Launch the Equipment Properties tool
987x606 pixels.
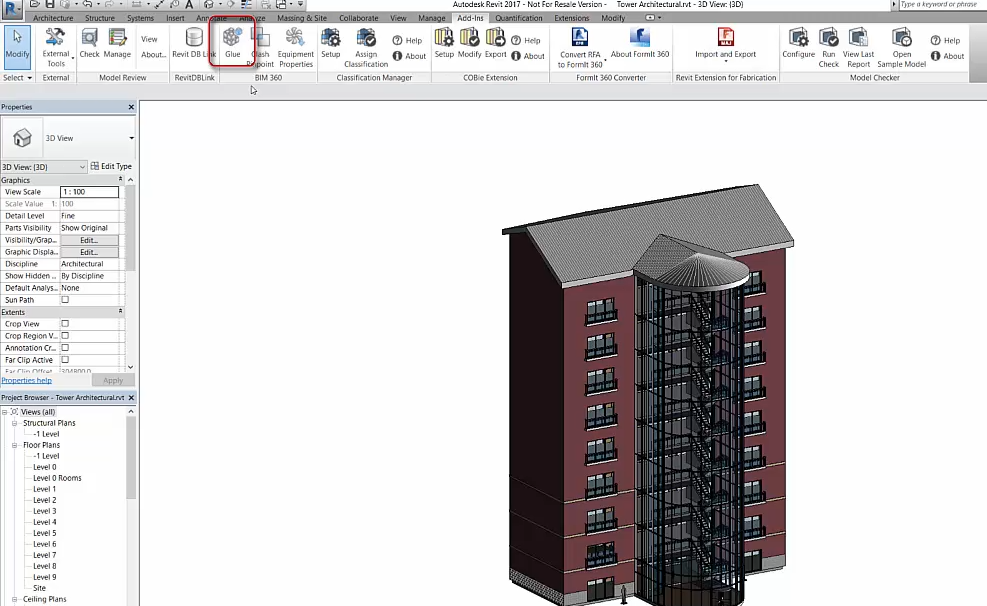295,47
